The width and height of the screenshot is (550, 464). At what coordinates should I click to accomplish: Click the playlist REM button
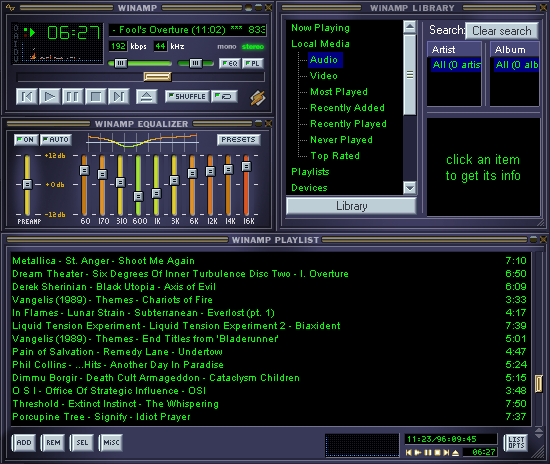tap(53, 443)
